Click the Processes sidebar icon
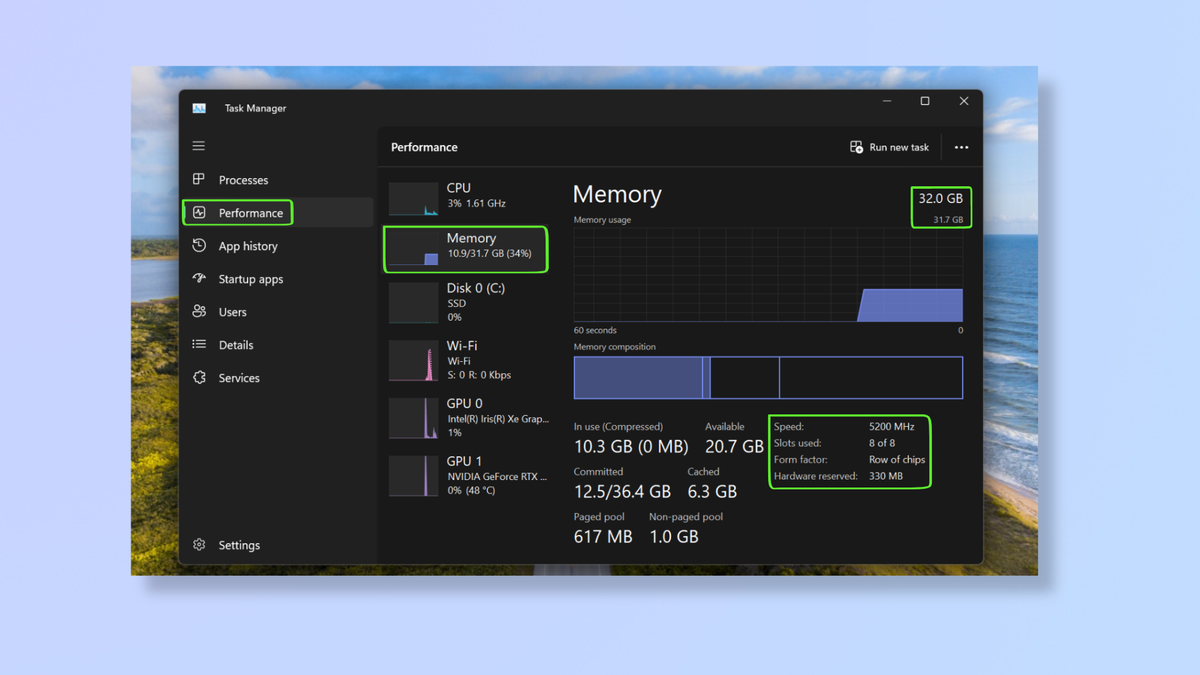 (x=199, y=179)
